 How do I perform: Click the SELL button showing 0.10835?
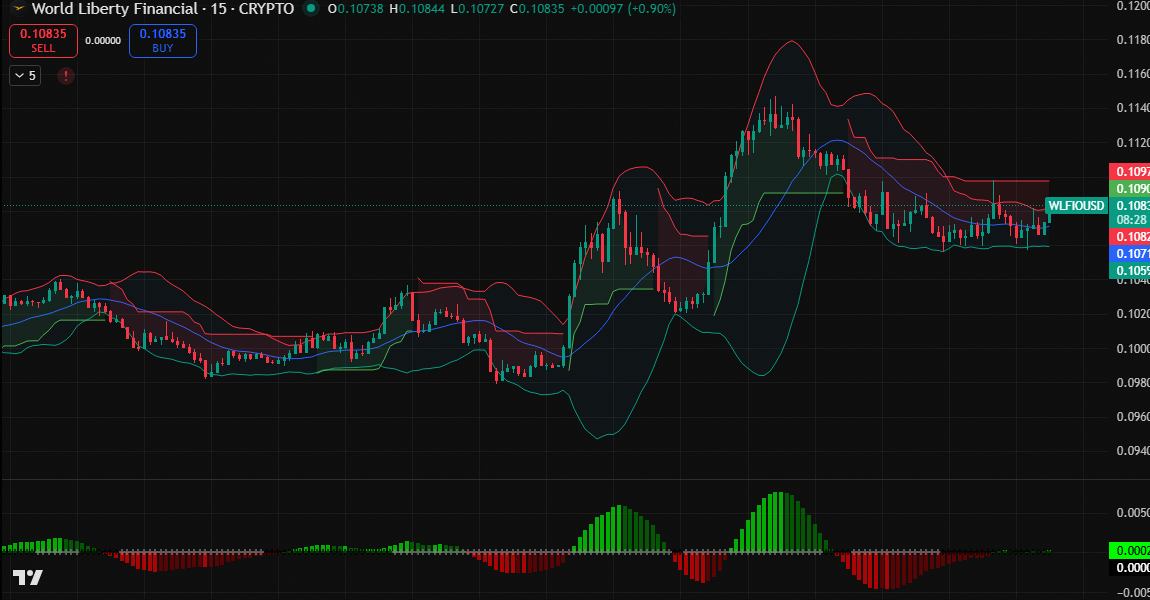[x=42, y=40]
